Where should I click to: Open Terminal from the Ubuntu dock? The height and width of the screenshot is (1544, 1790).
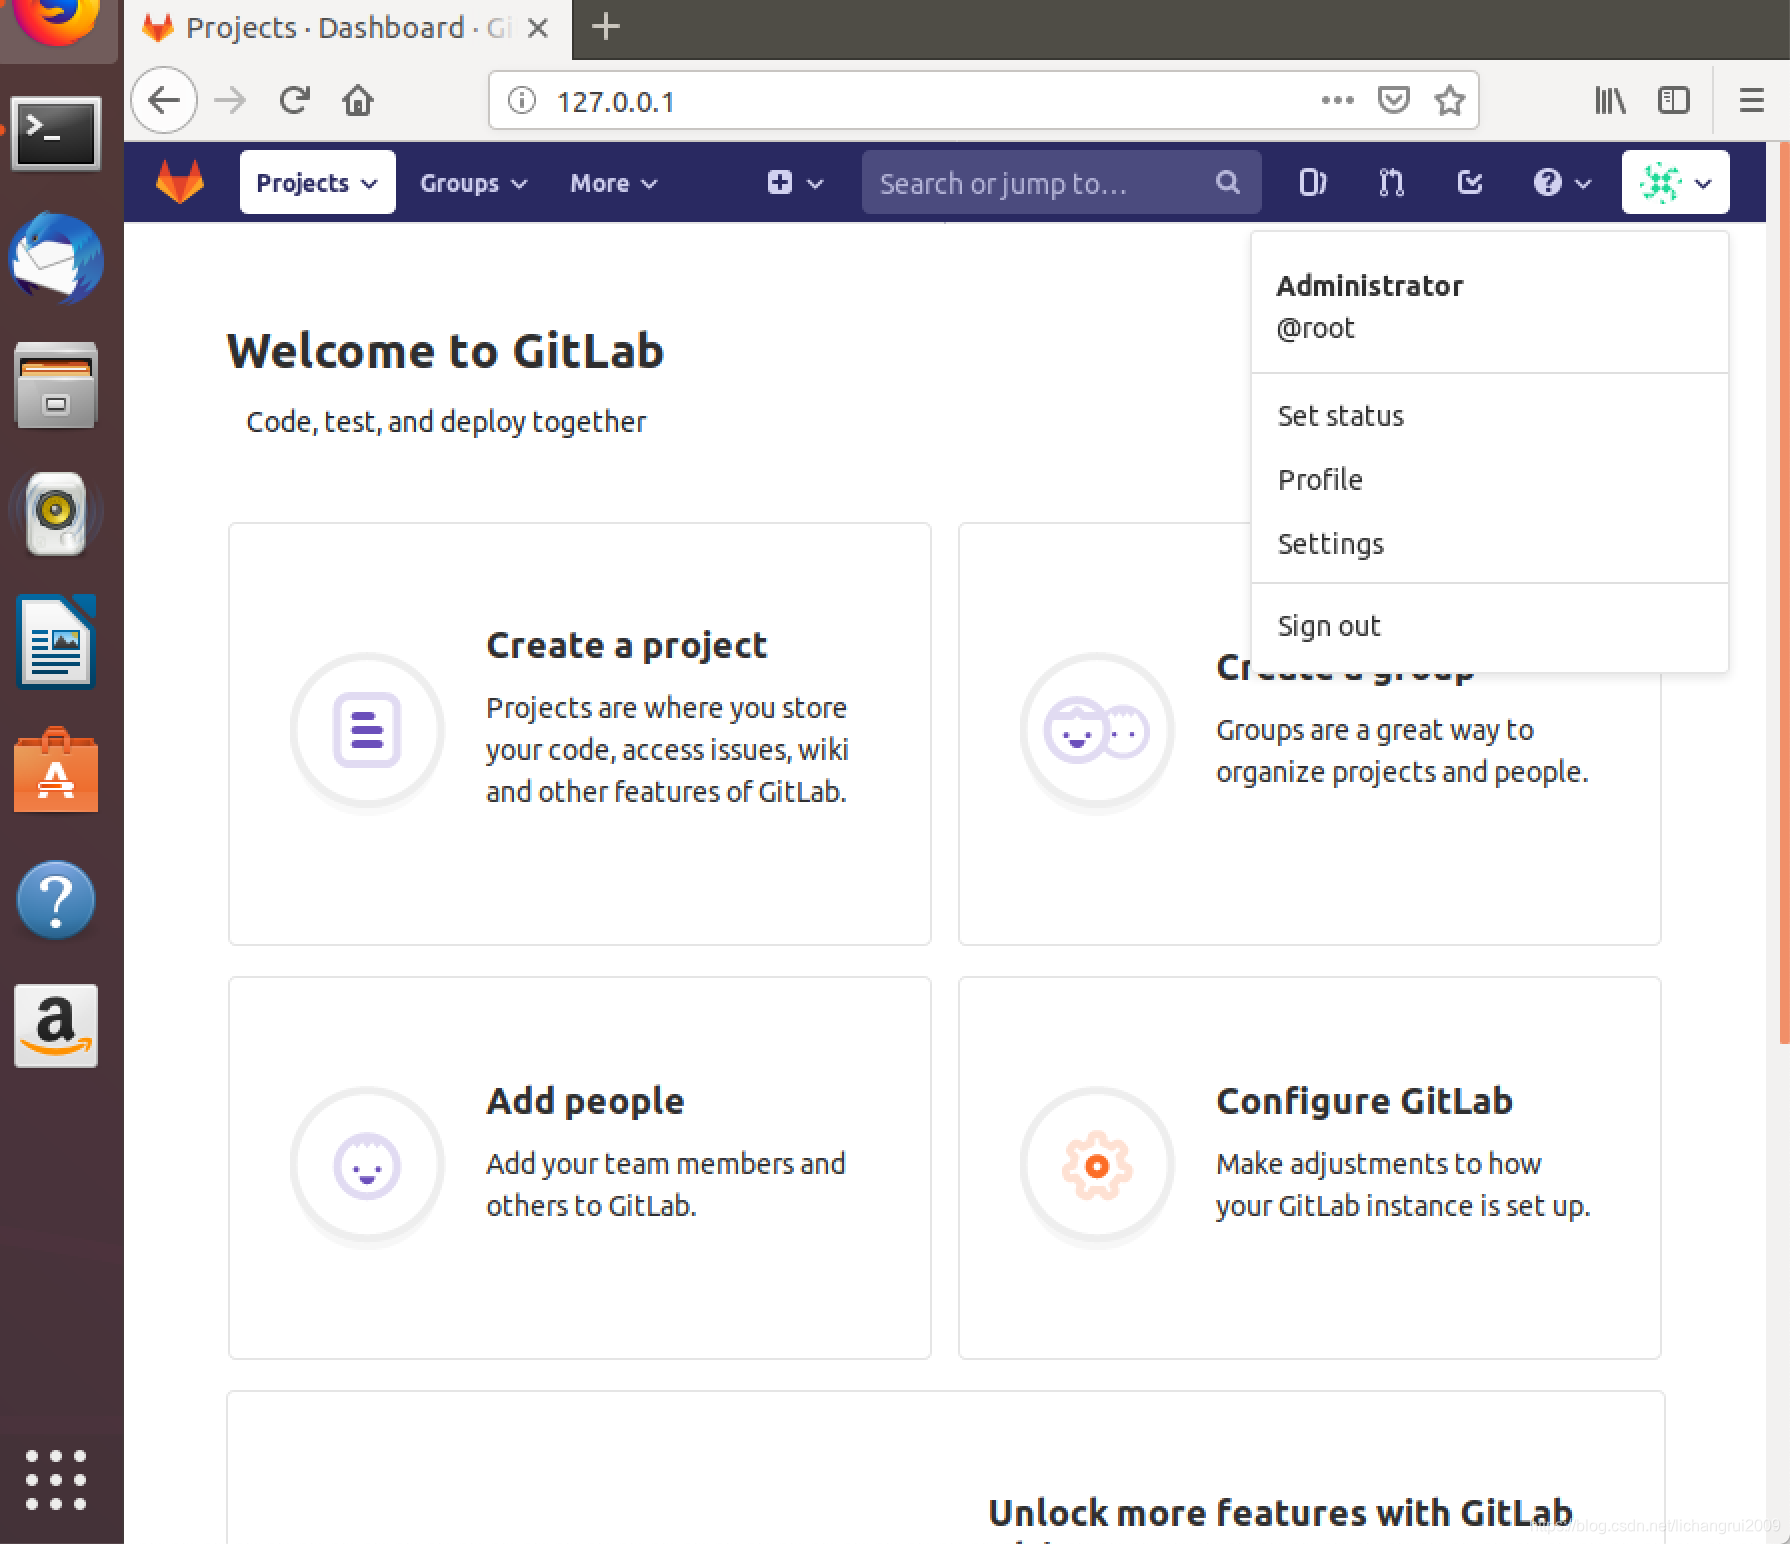point(56,134)
